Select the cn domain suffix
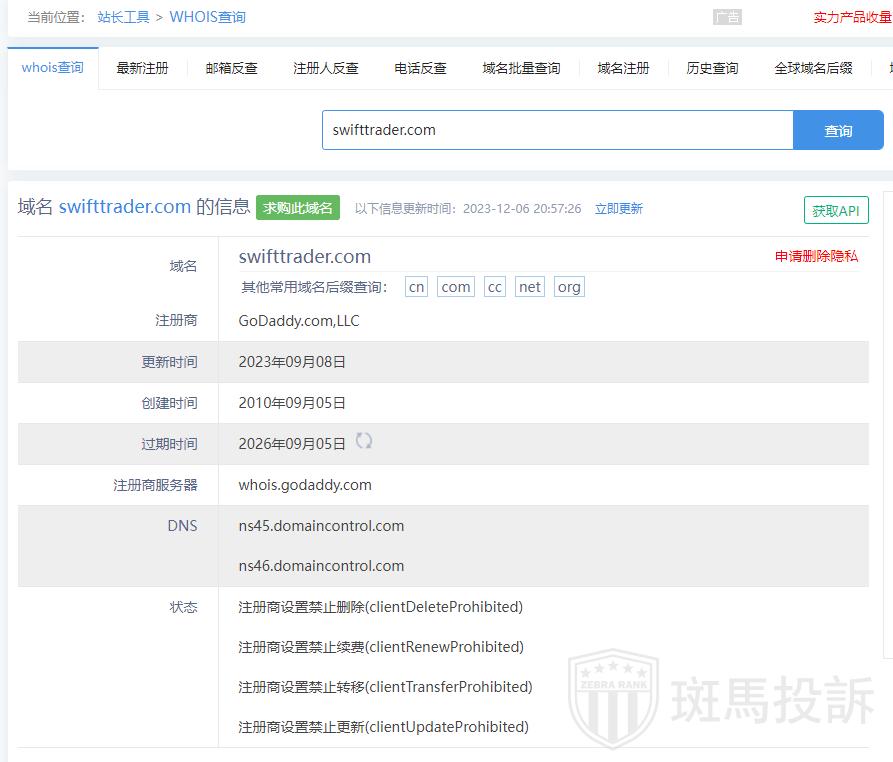 (x=416, y=287)
